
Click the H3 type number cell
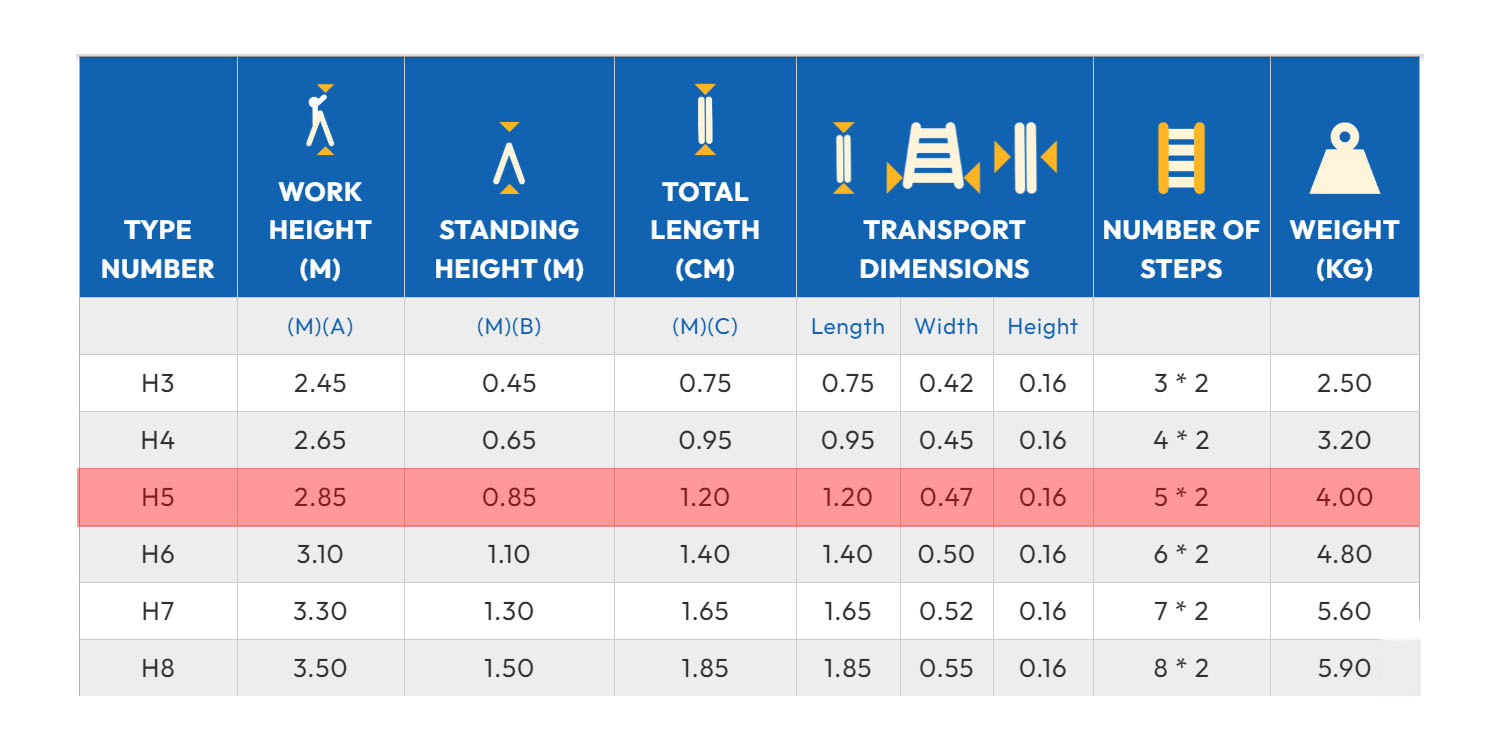[158, 383]
